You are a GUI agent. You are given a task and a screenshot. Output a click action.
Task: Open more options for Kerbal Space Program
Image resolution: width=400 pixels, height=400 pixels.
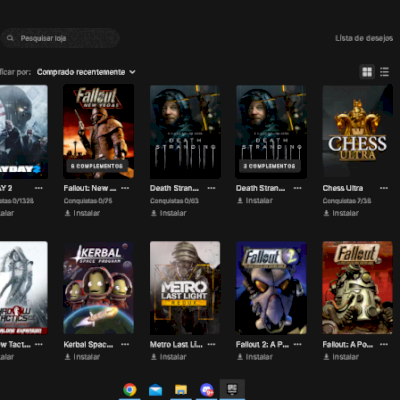tap(125, 344)
